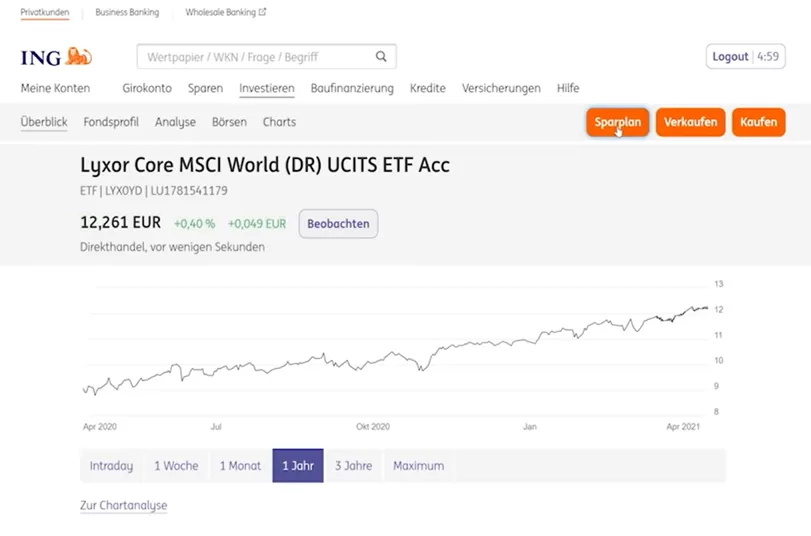This screenshot has height=536, width=811.
Task: Select the Privatkunden tab
Action: 45,12
